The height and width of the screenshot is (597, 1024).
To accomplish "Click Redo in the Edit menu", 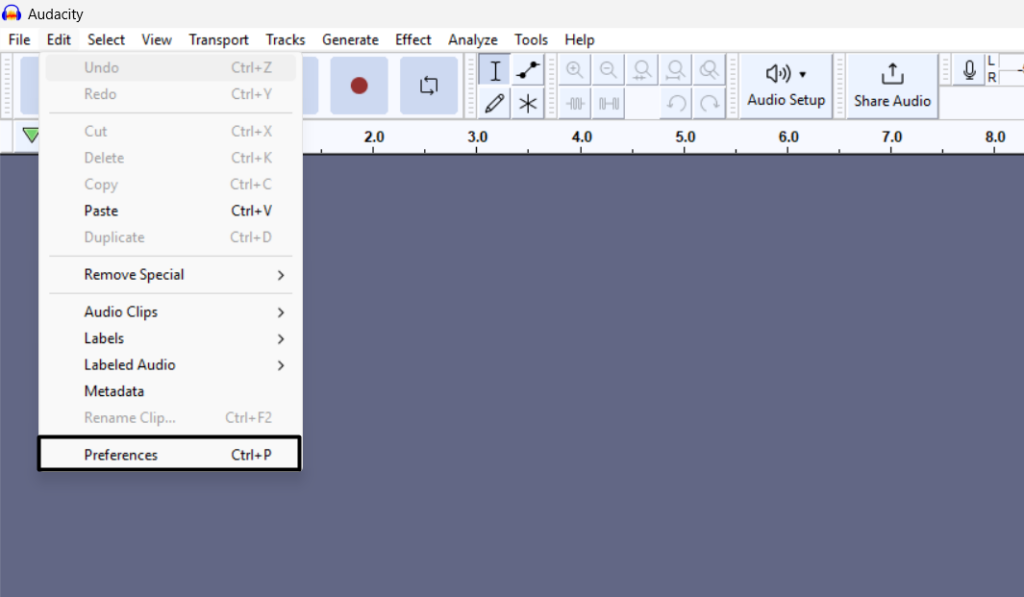I will coord(170,94).
